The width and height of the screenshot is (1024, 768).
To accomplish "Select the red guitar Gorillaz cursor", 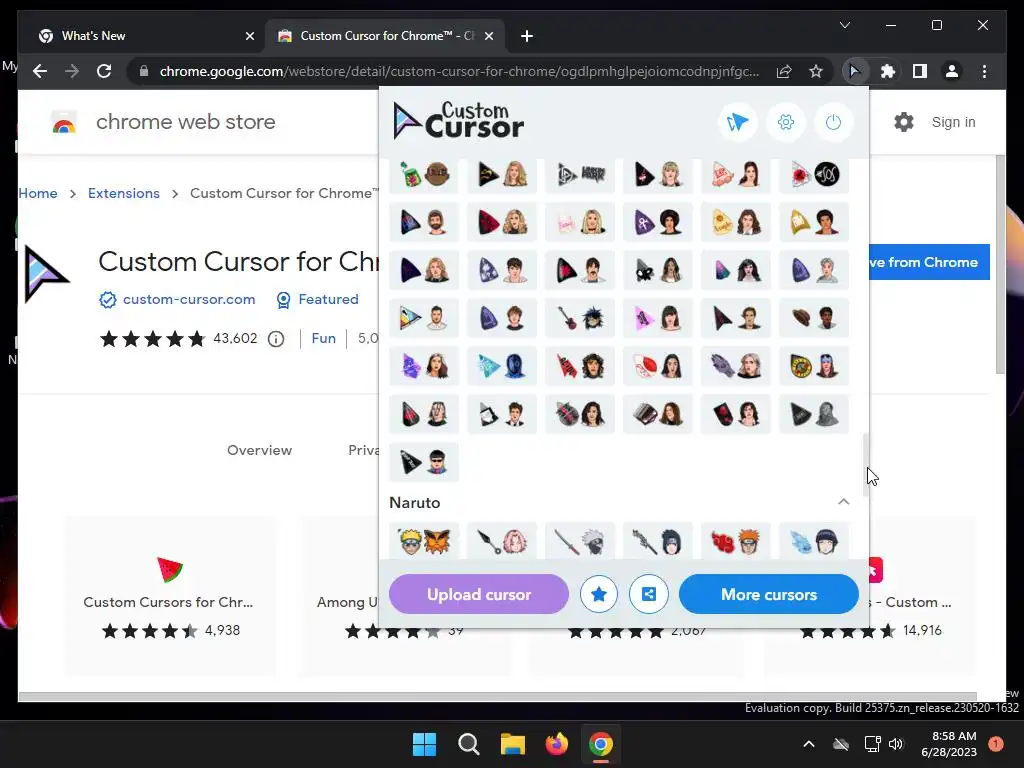I will (x=580, y=318).
